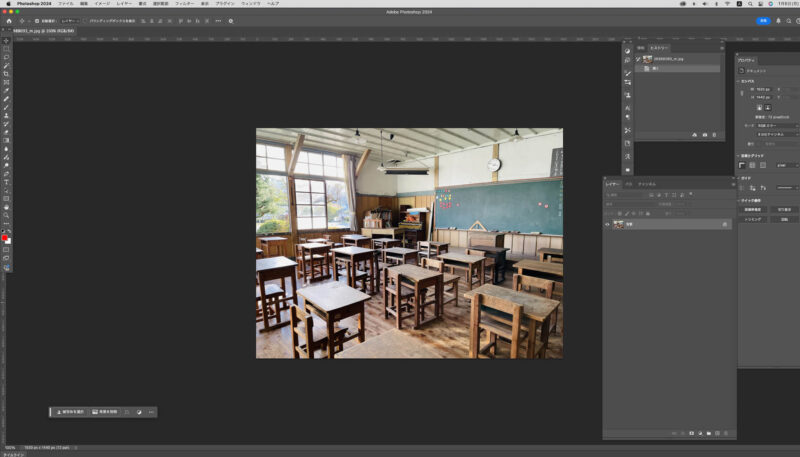
Task: Toggle the auto-select checkbox in options bar
Action: click(x=37, y=21)
